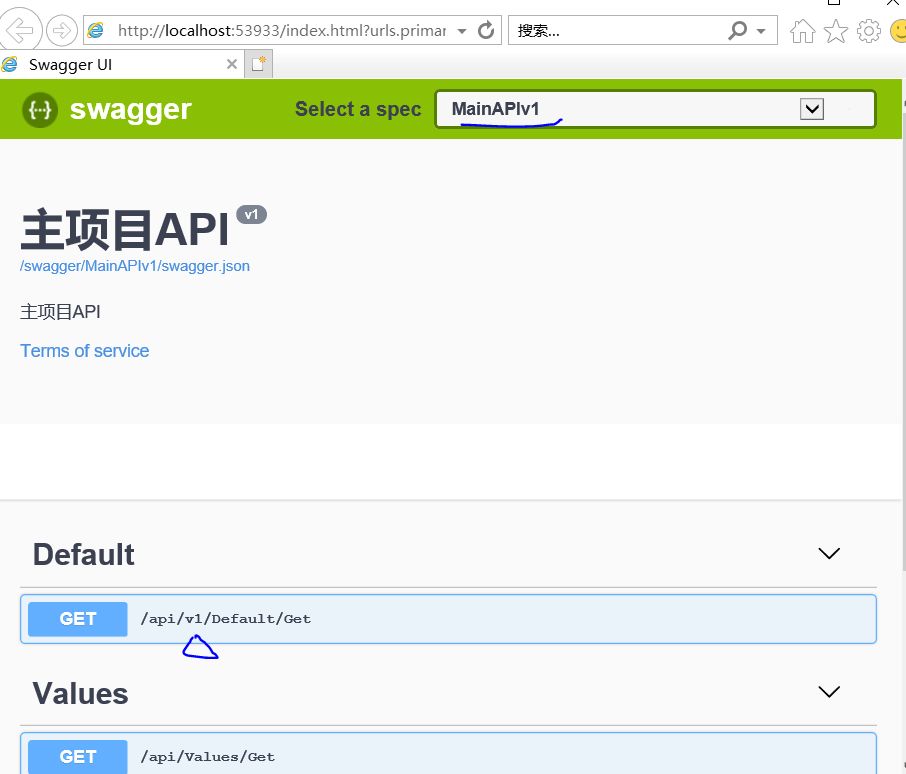This screenshot has height=774, width=906.
Task: Open favorites star icon
Action: (836, 31)
